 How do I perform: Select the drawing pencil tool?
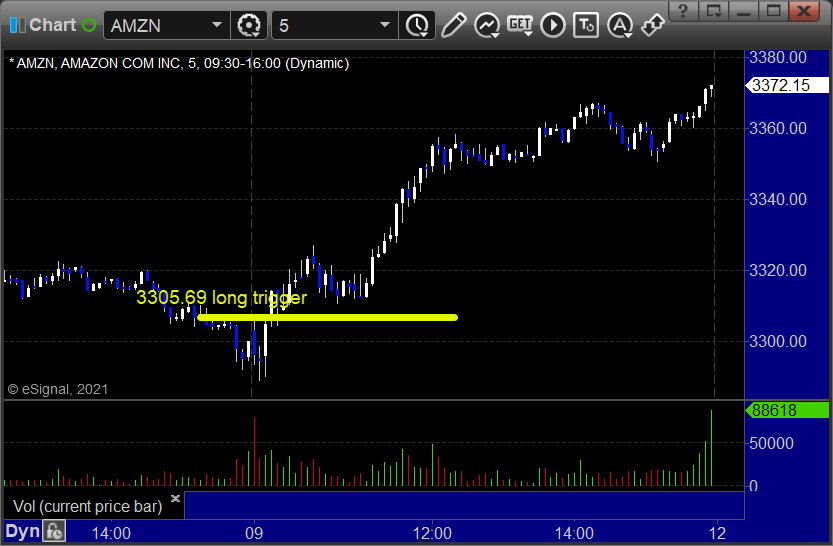click(x=453, y=25)
